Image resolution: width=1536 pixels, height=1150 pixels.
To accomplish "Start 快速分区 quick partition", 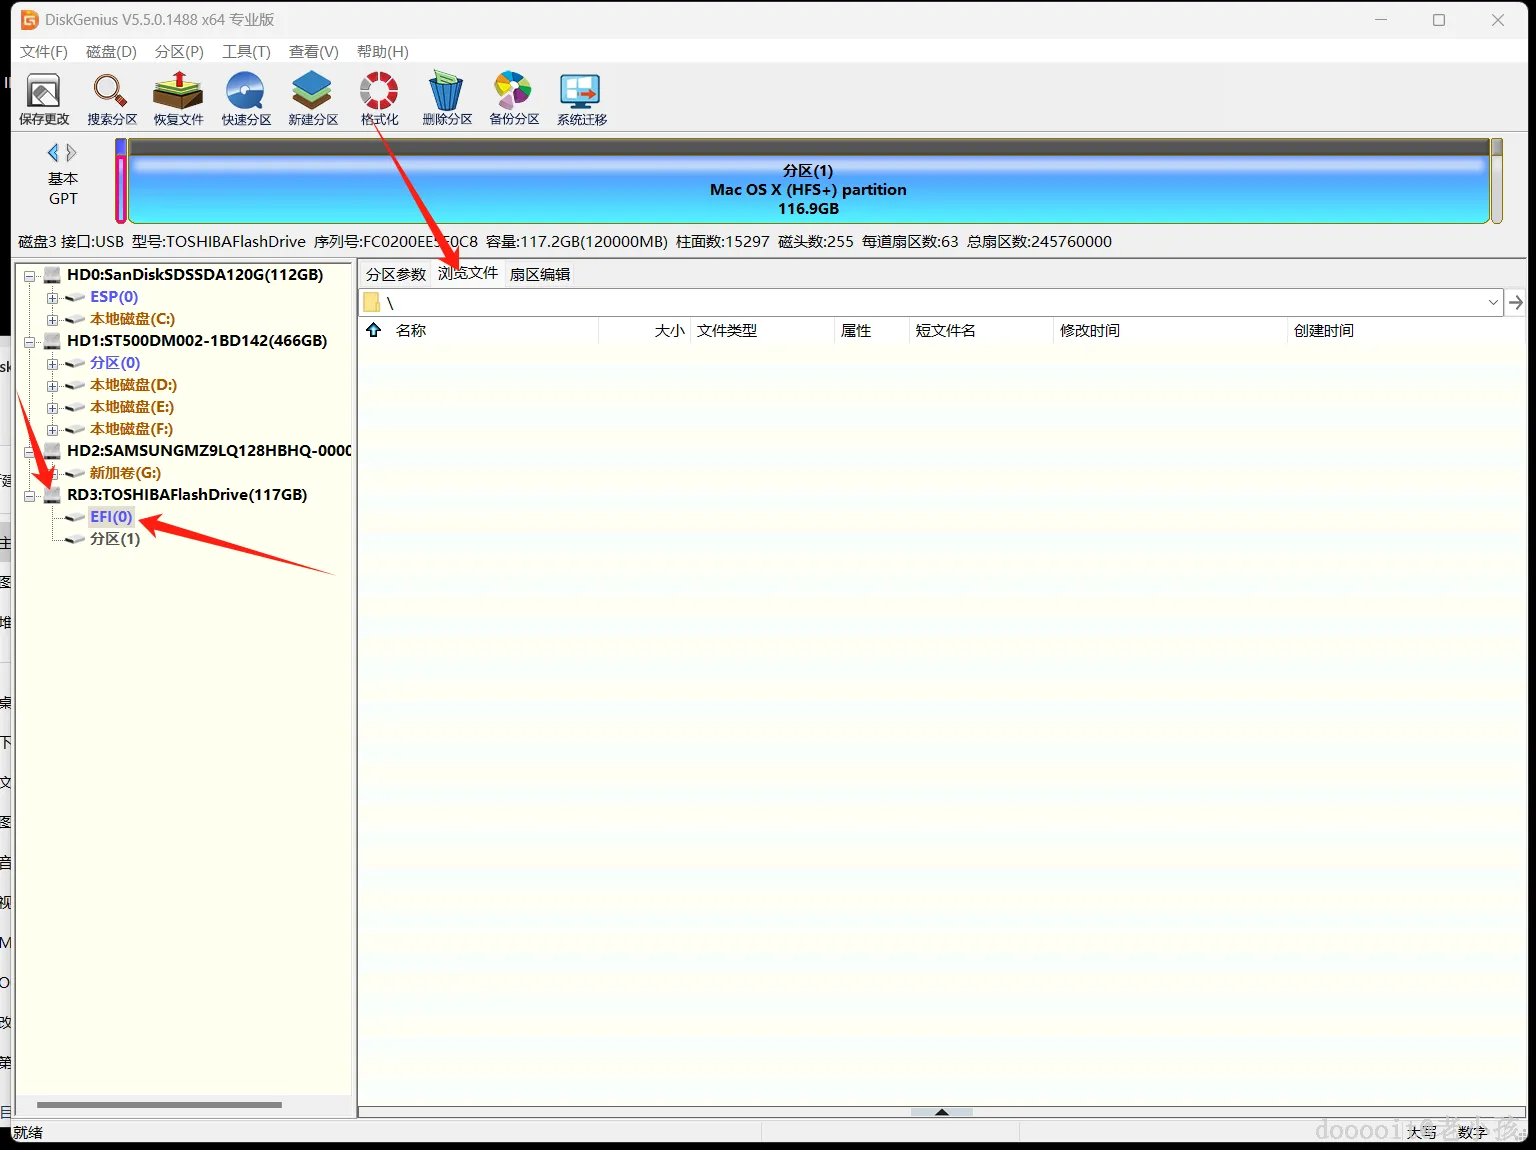I will click(246, 98).
